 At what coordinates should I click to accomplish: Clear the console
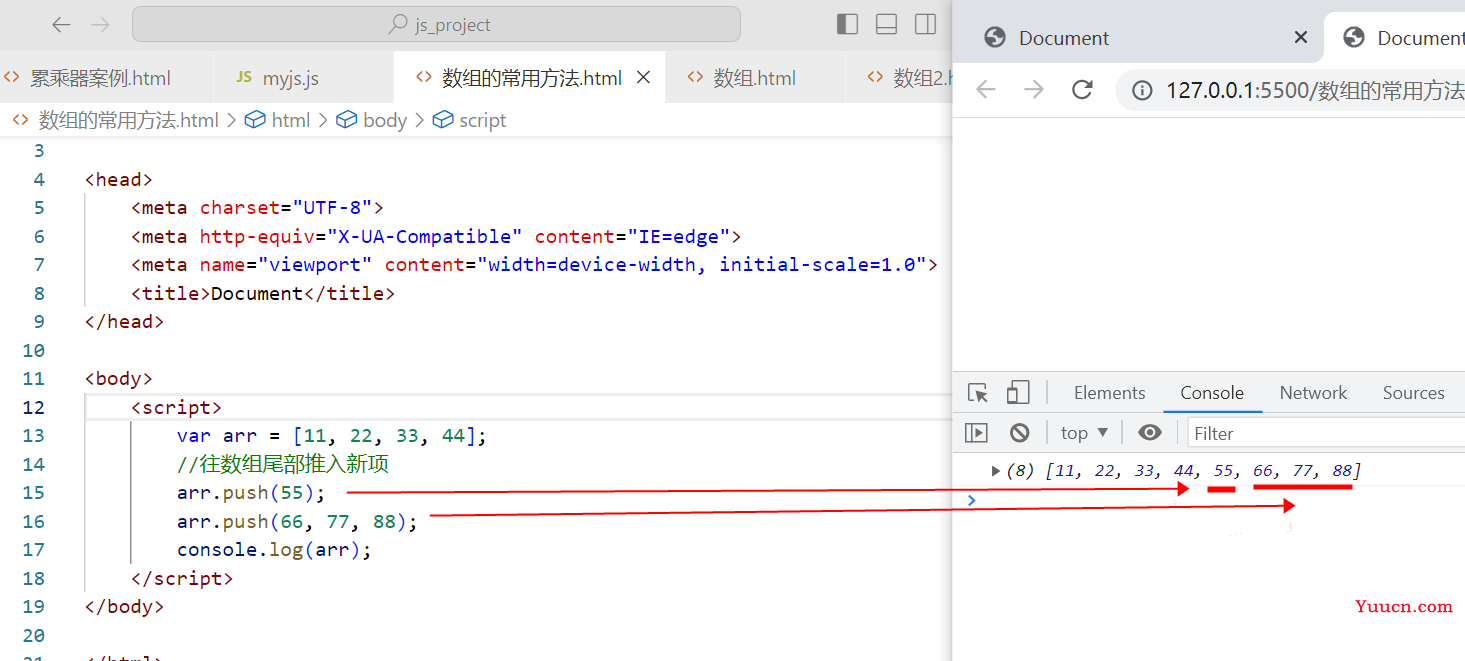(x=1019, y=433)
